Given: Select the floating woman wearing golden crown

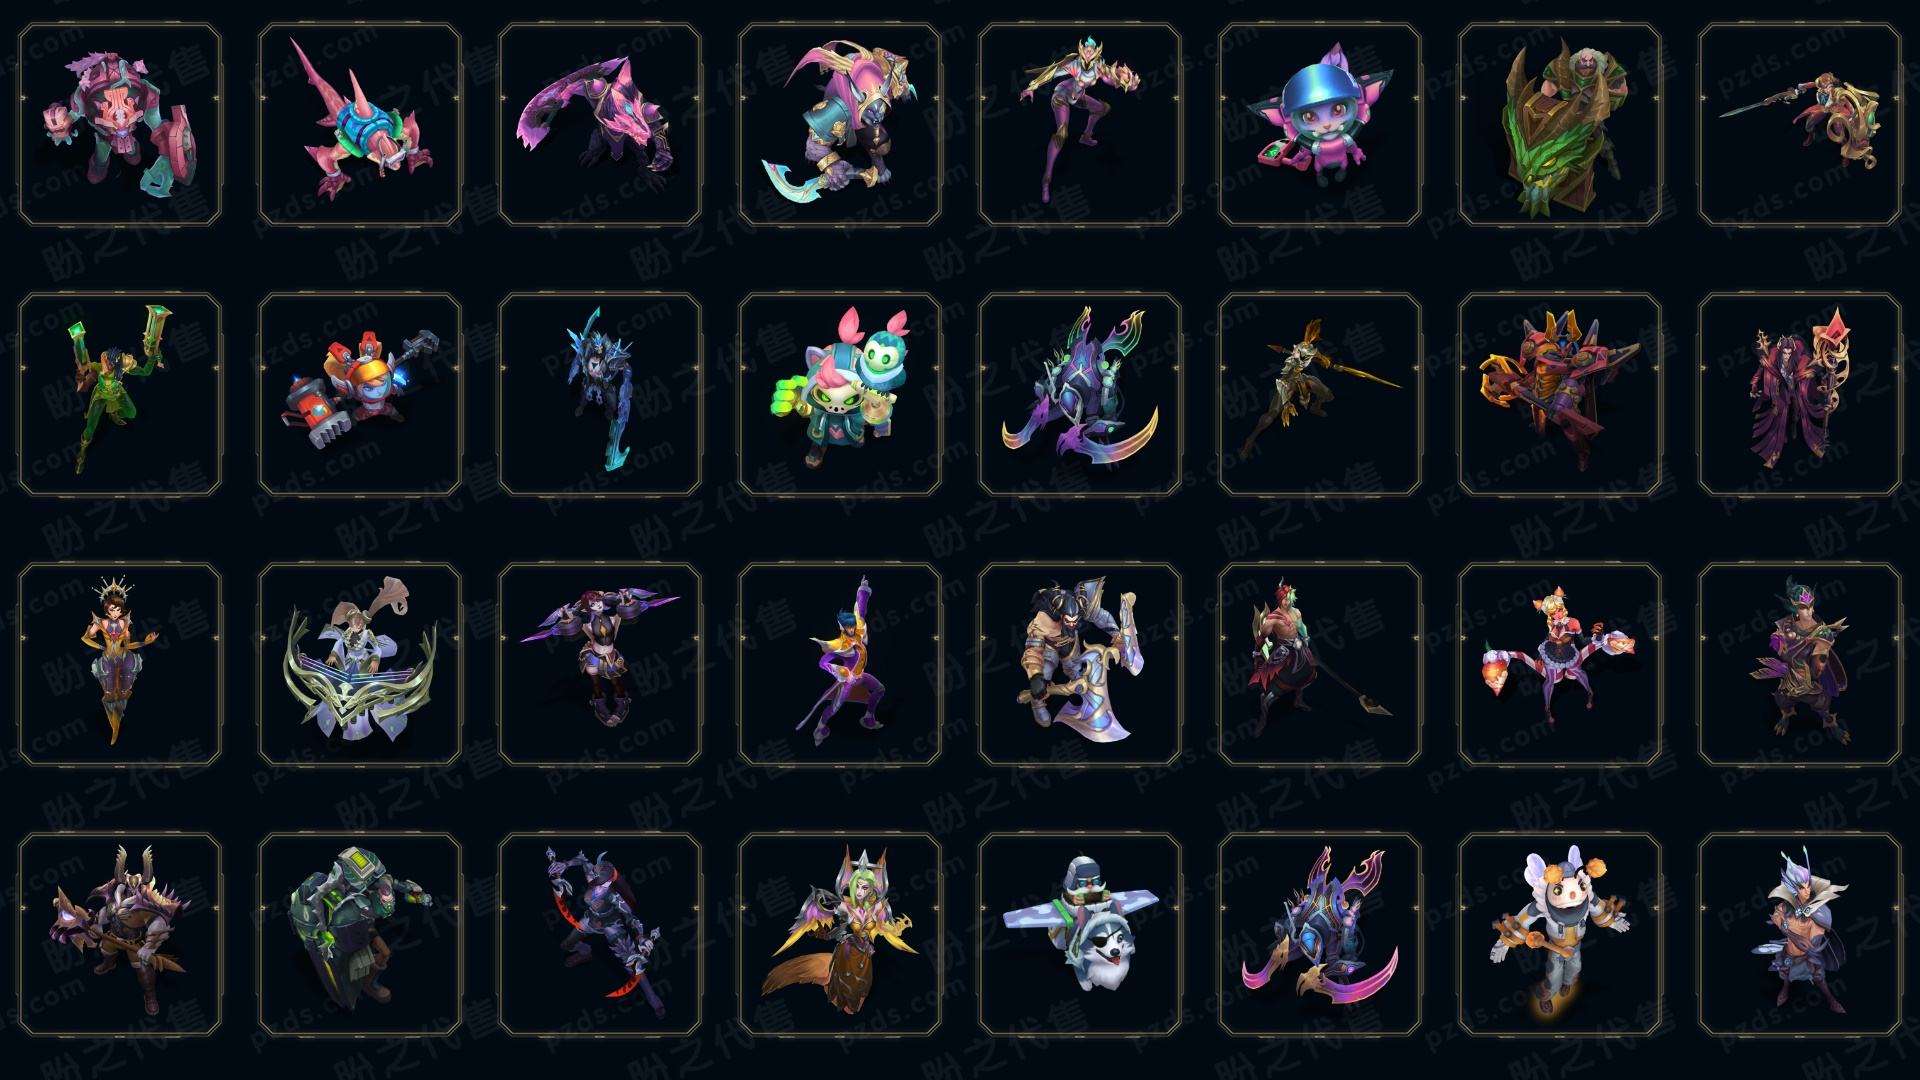Looking at the screenshot, I should [x=120, y=664].
